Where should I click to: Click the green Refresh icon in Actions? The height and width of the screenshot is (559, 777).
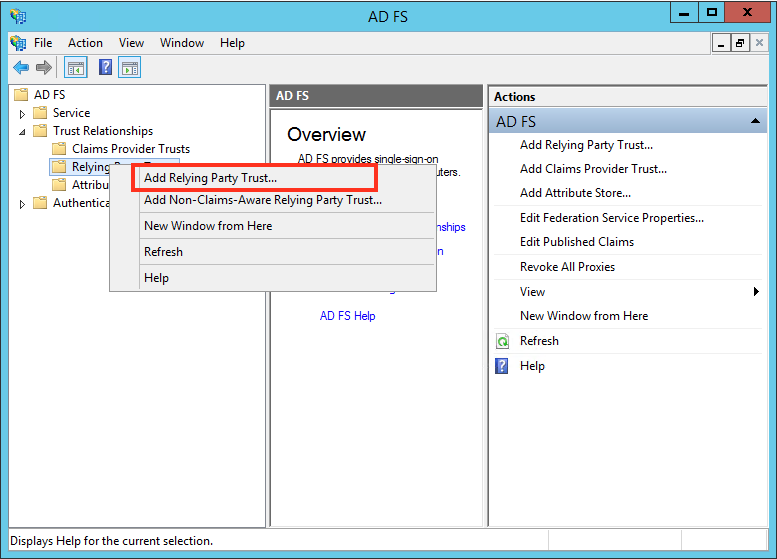(x=502, y=341)
